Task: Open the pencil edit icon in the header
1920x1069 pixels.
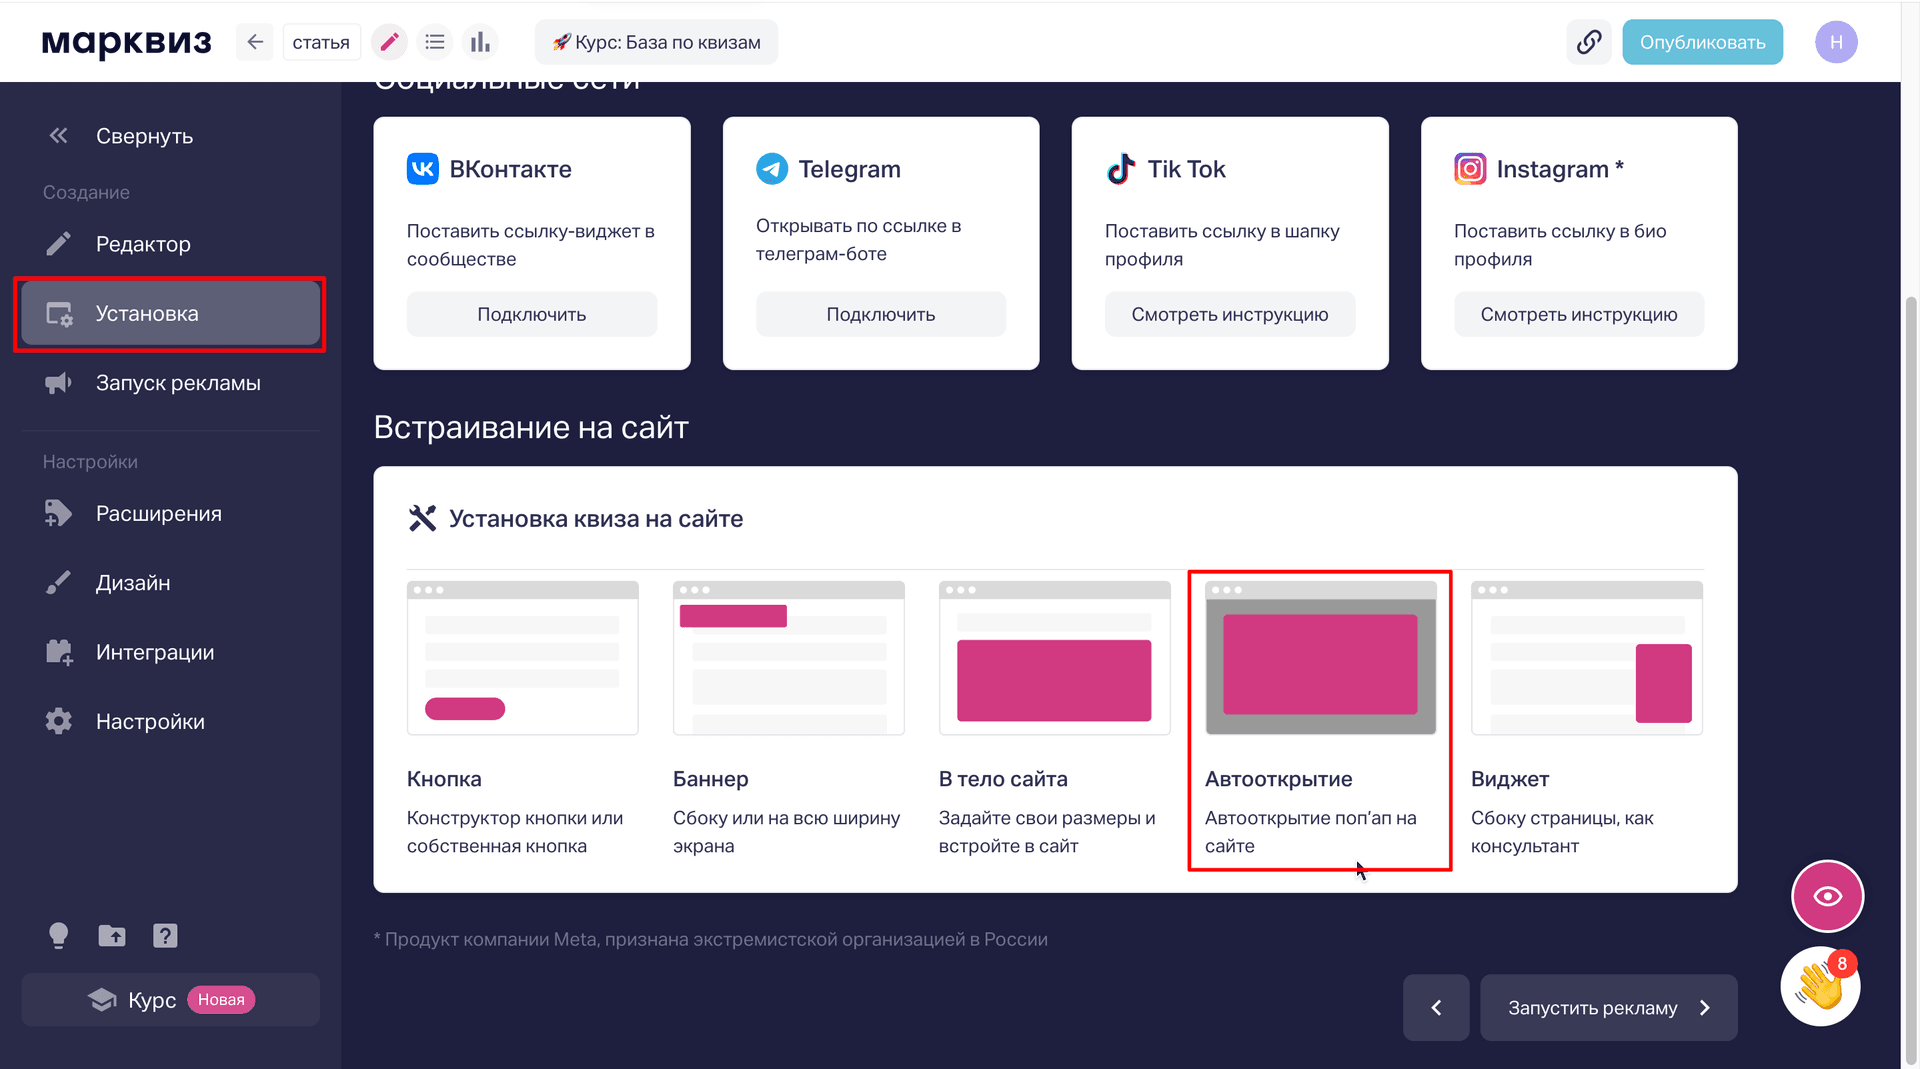Action: [389, 42]
